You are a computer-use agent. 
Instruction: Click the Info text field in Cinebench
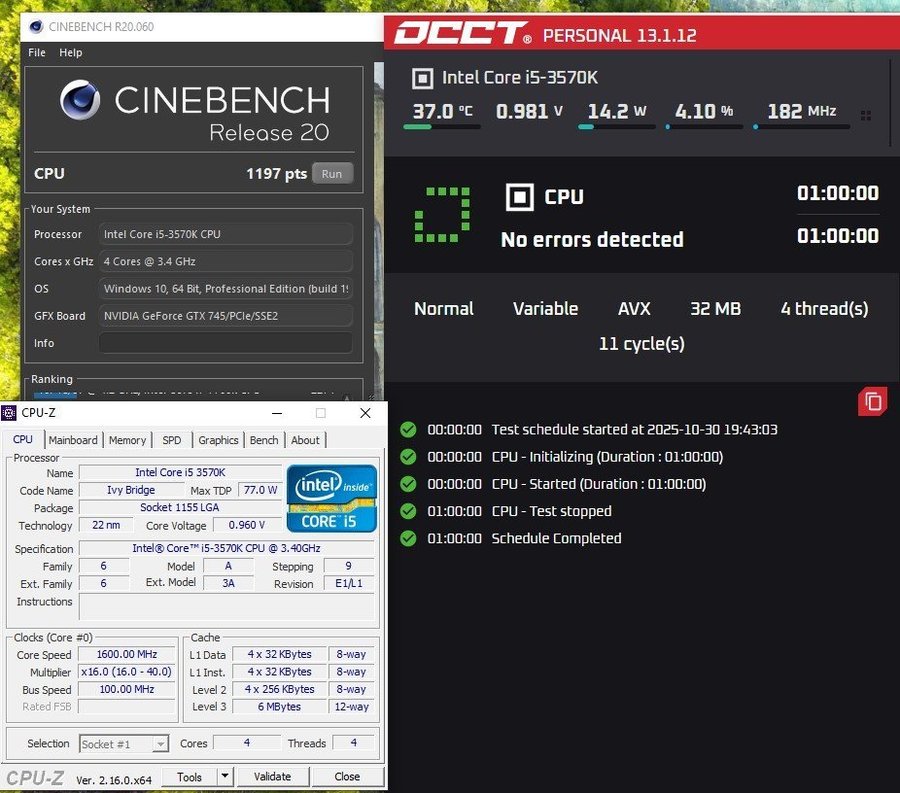(226, 343)
